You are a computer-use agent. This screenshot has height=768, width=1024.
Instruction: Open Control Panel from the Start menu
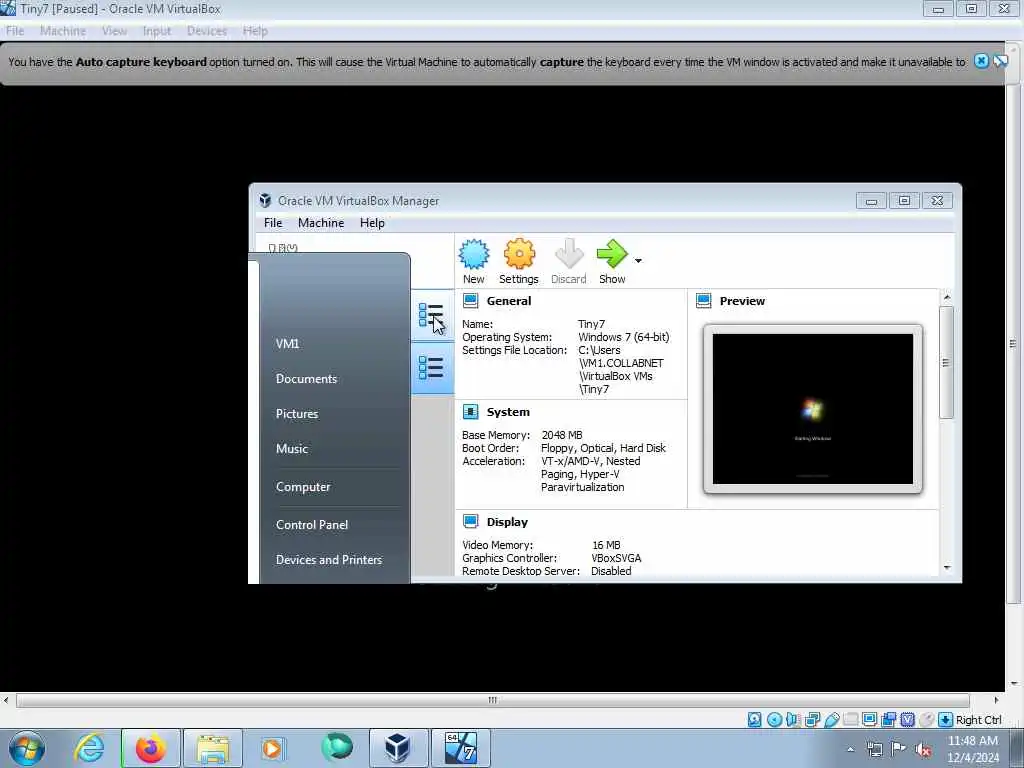pos(312,525)
